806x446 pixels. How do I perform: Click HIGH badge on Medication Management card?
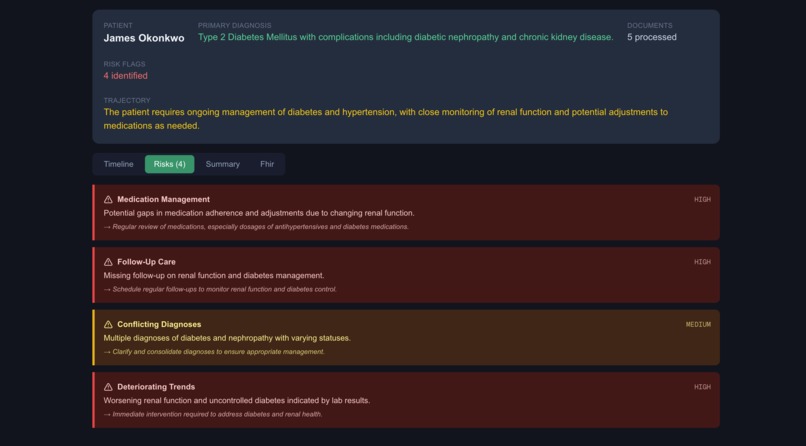[x=702, y=200]
